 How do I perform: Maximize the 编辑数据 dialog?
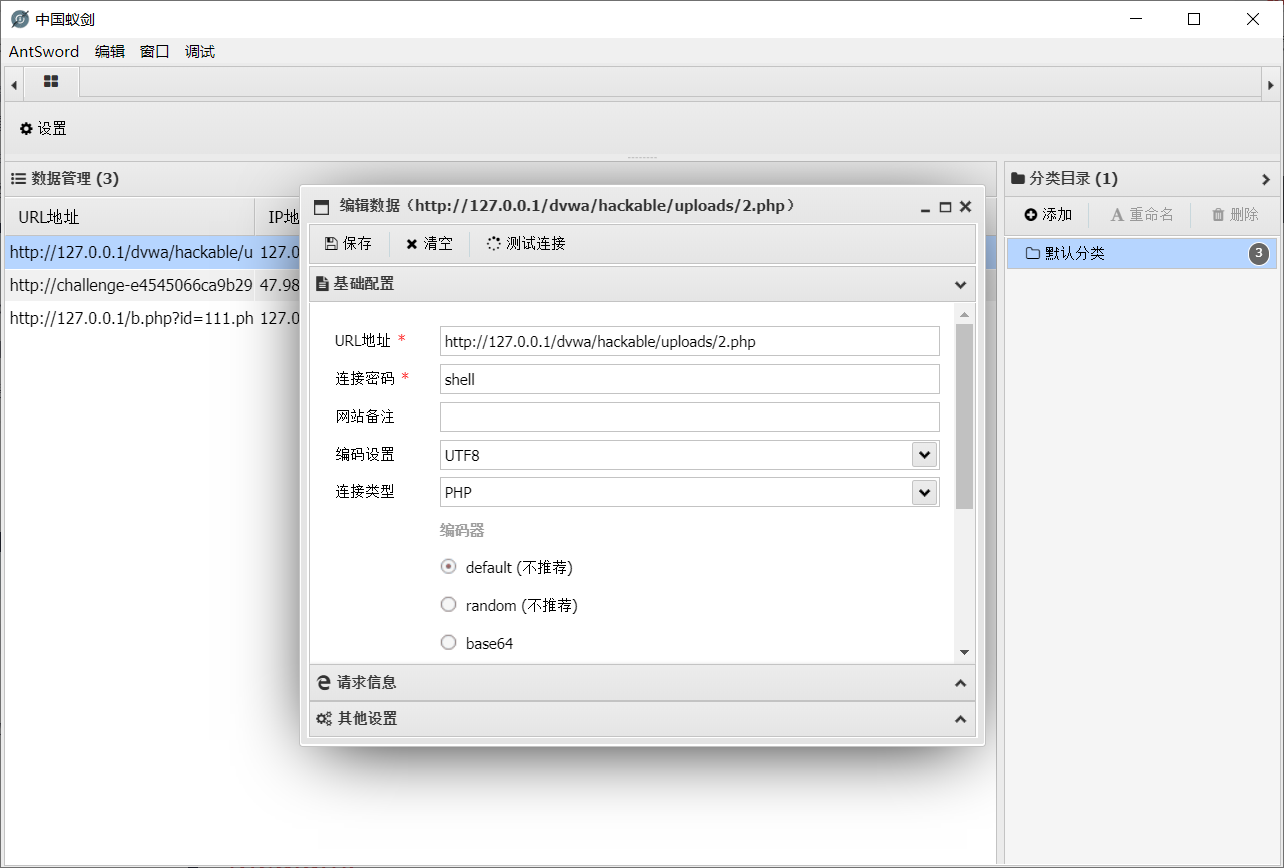point(945,207)
